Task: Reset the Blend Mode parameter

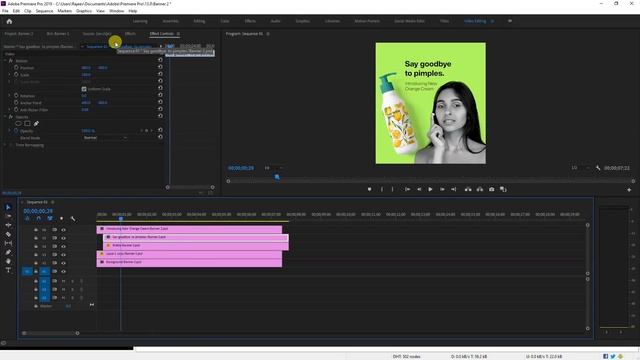Action: click(x=160, y=138)
